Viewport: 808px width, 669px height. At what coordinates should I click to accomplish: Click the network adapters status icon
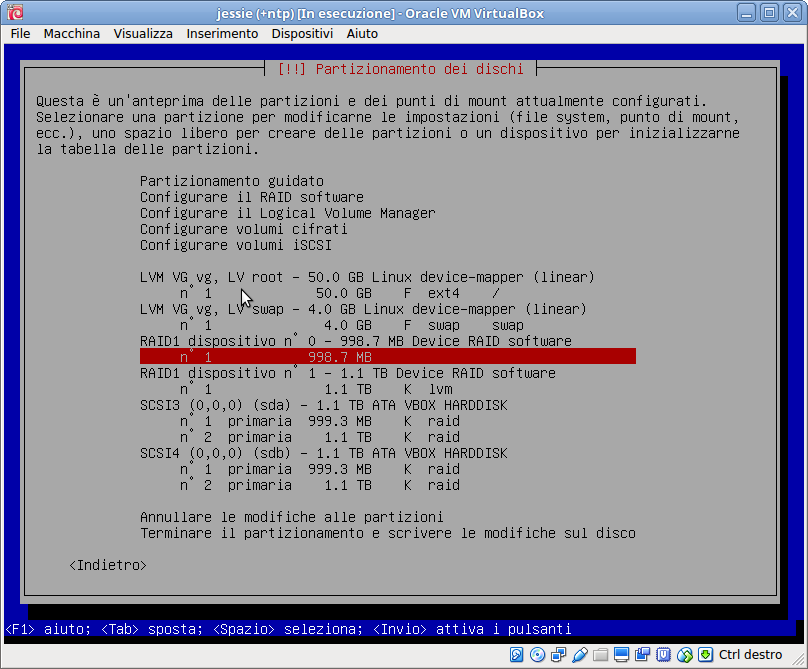(x=559, y=655)
